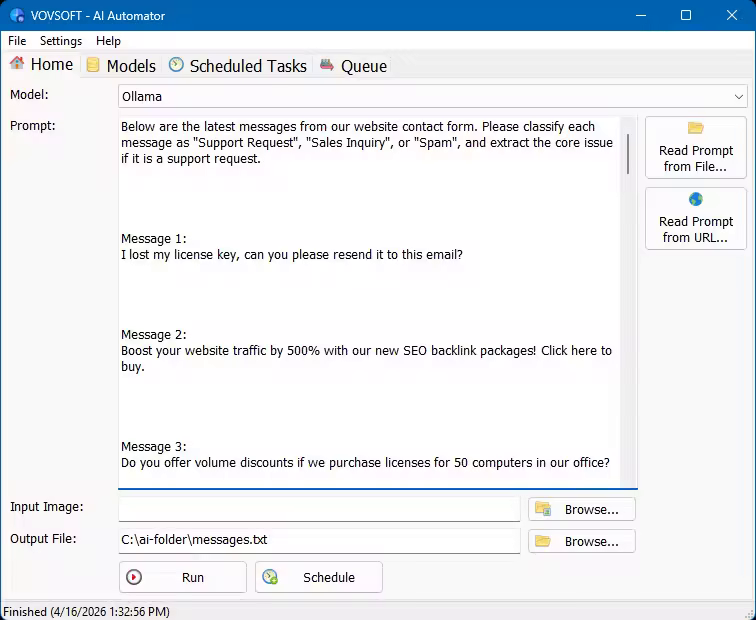The width and height of the screenshot is (756, 620).
Task: Click the Models database icon
Action: tap(93, 65)
